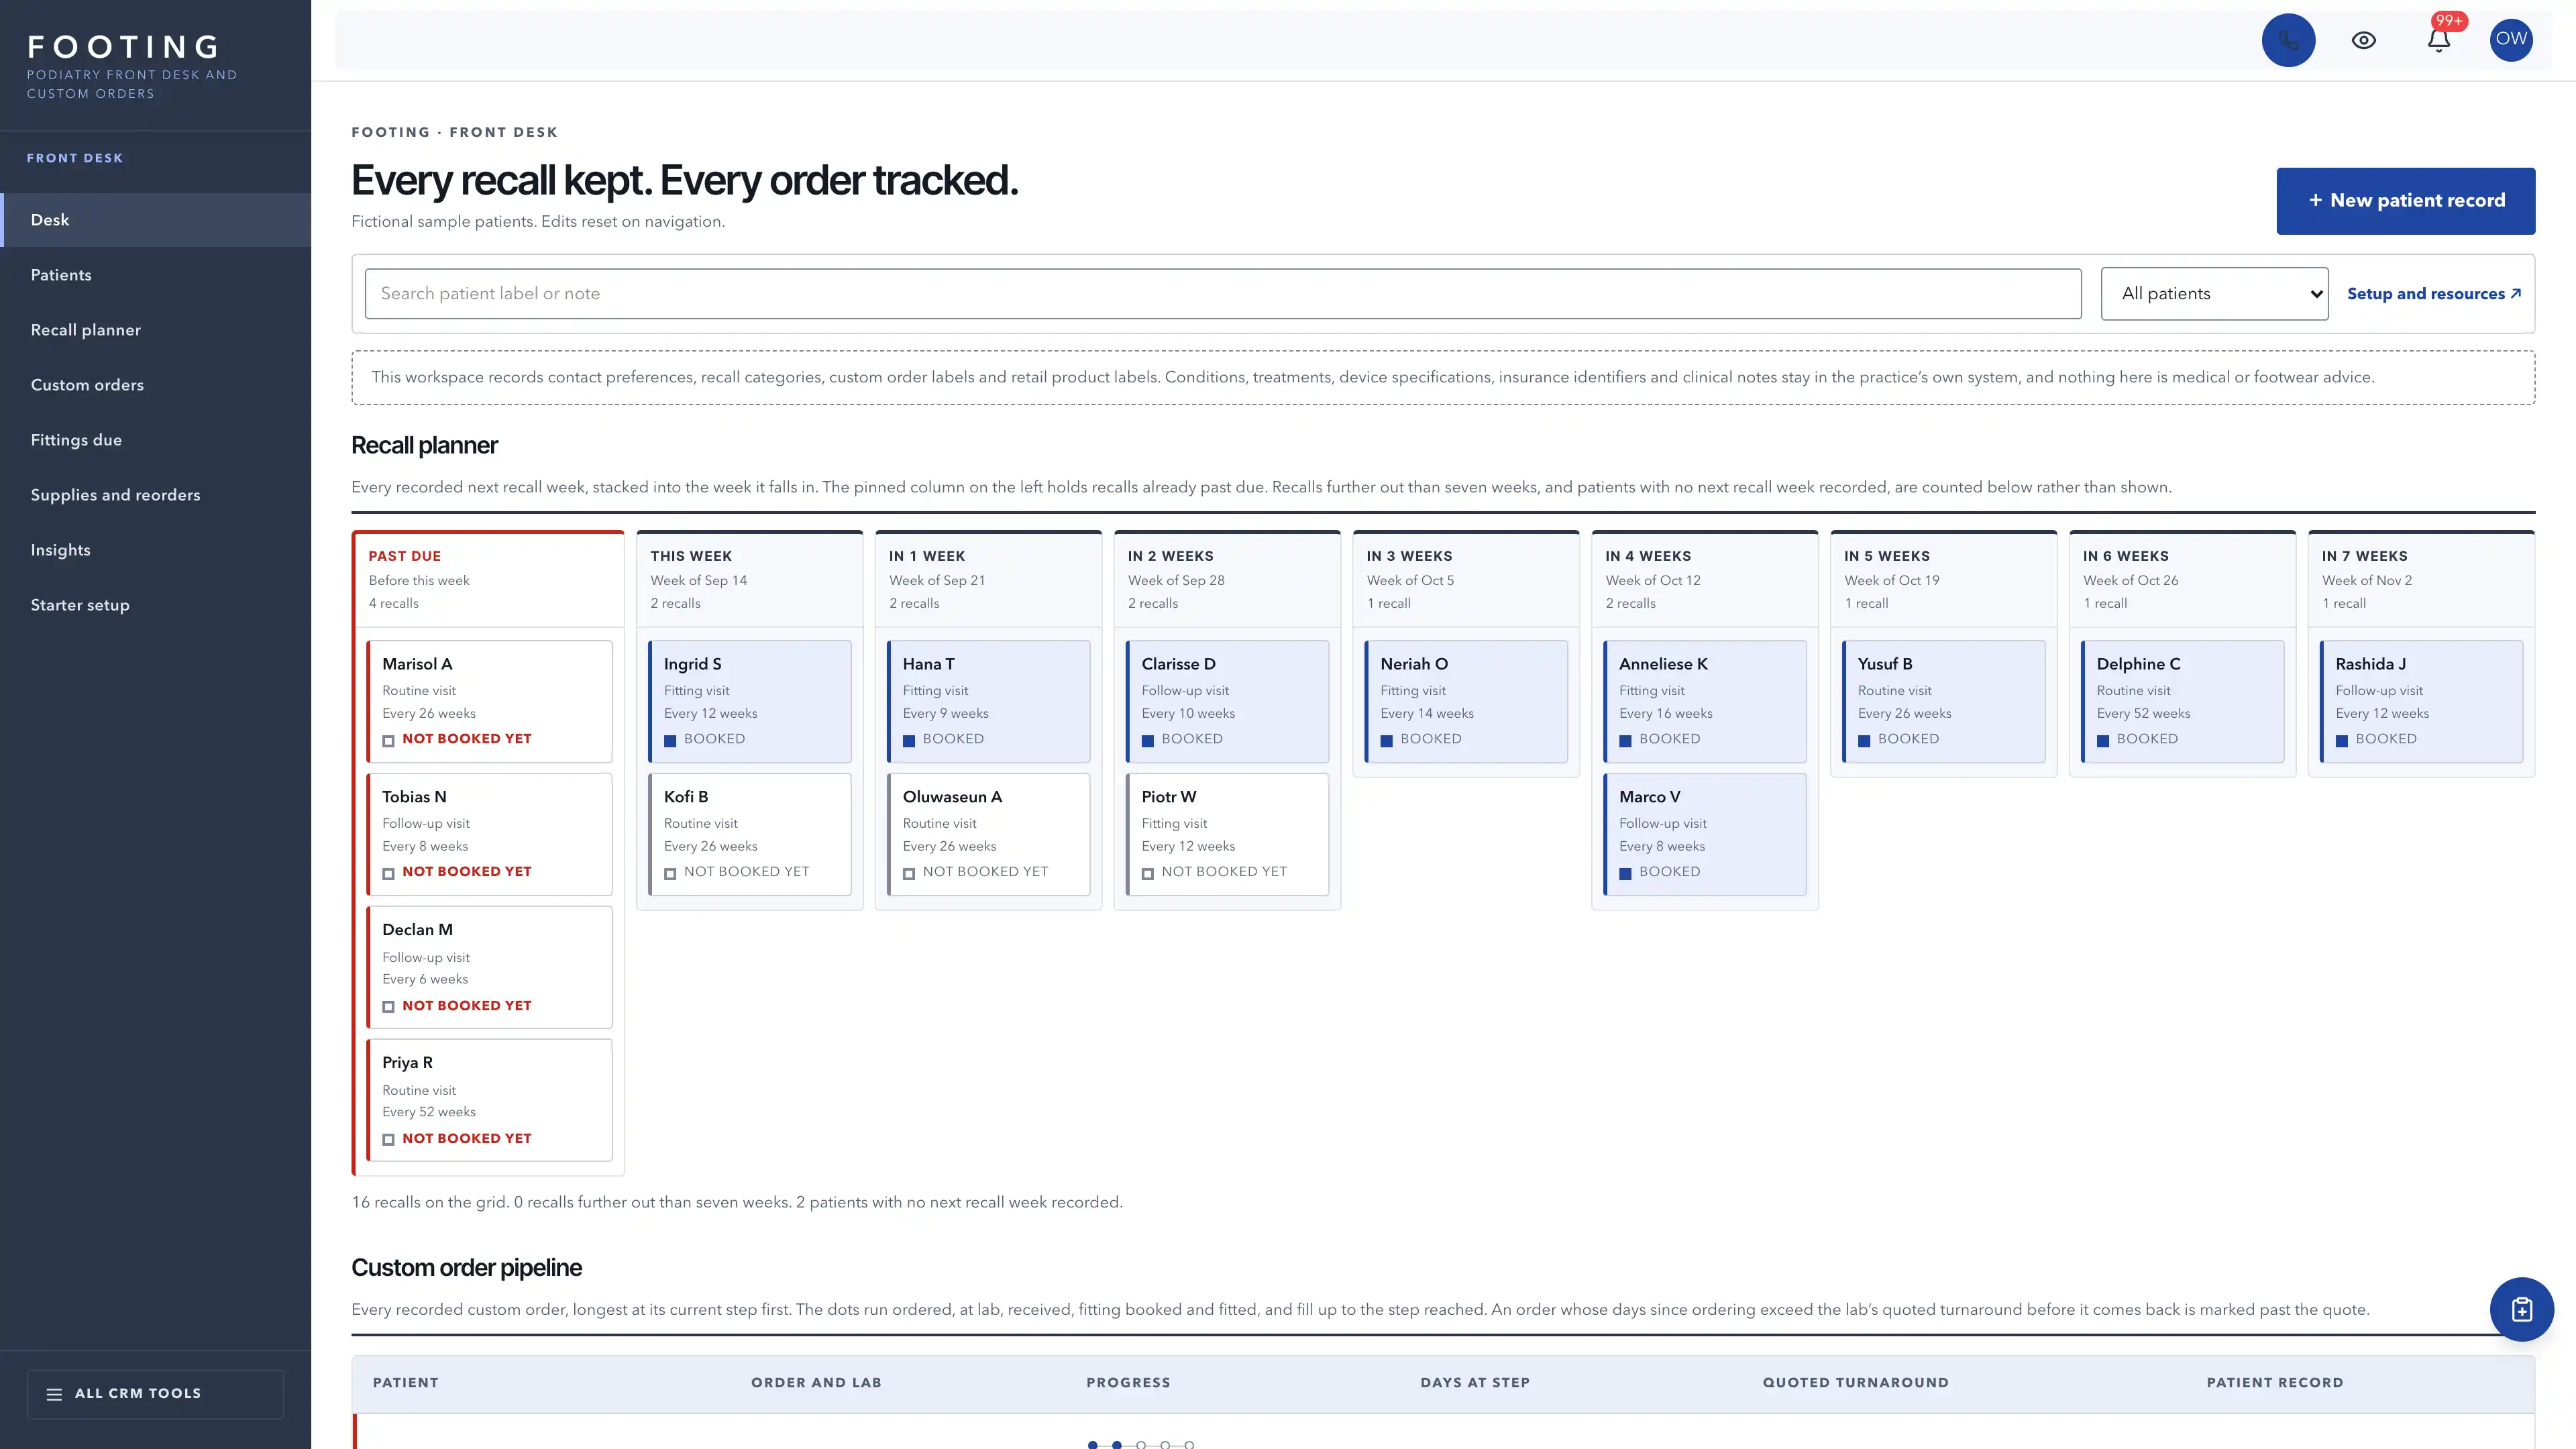Check the booked box on Declan M card
The image size is (2576, 1449).
pos(388,1007)
